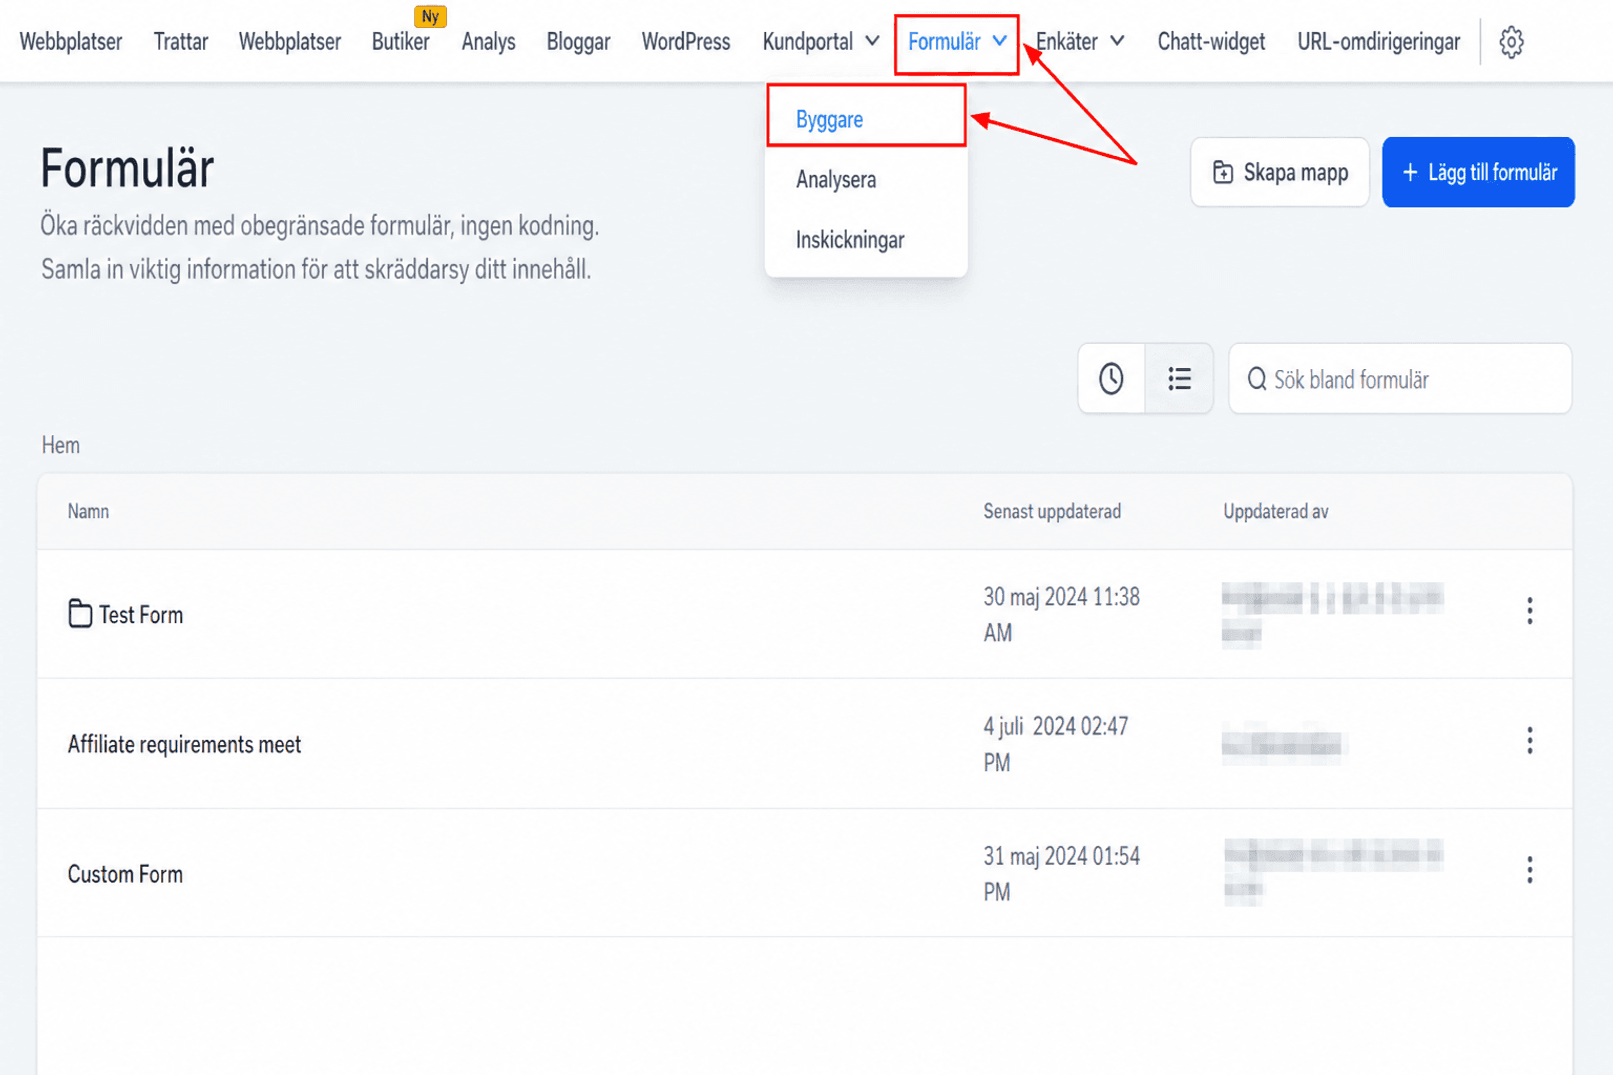Open the settings gear icon in navigation

click(x=1511, y=42)
